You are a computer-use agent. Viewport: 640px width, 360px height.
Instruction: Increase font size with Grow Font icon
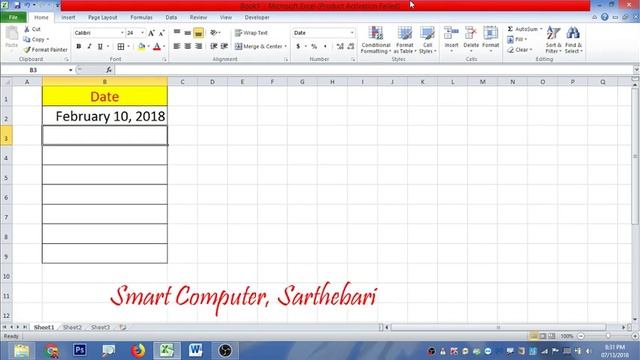point(151,33)
